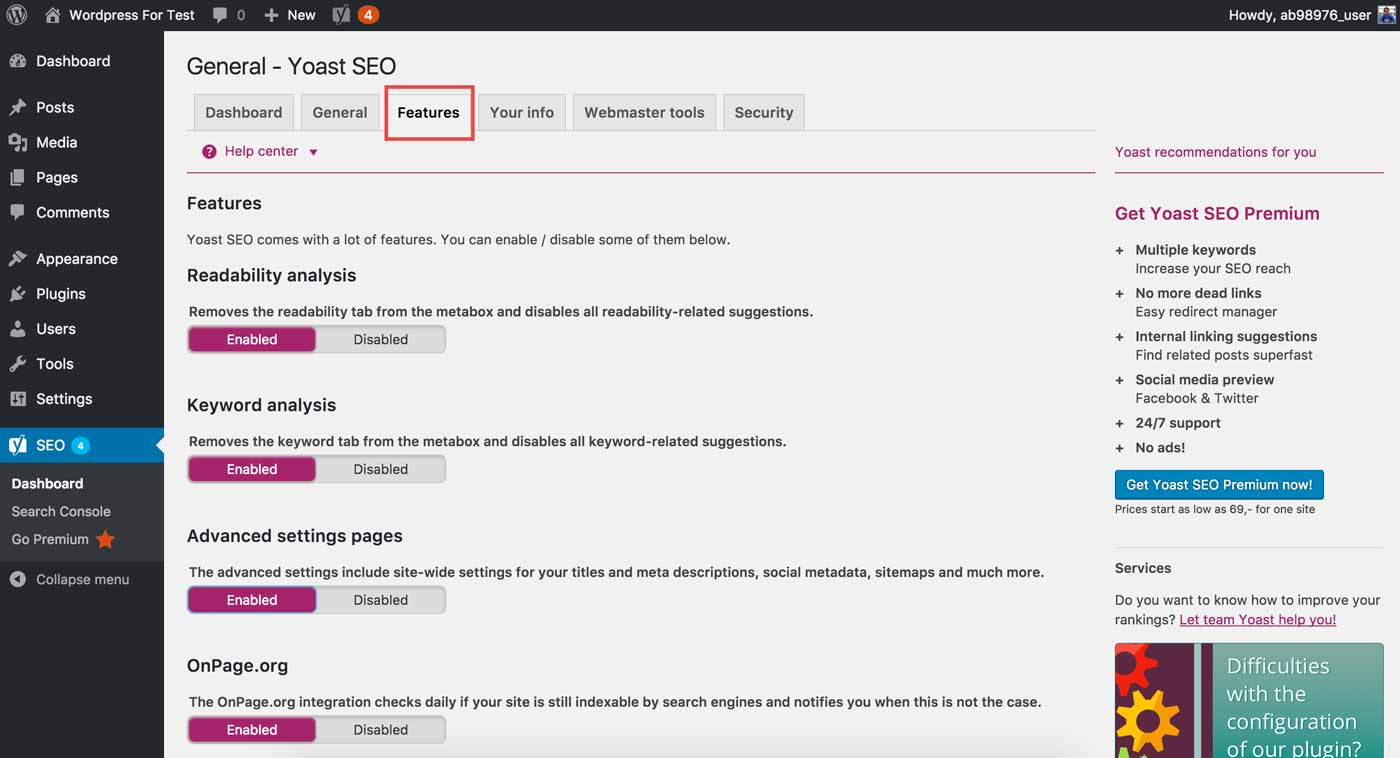Click the Settings sliders icon

tap(17, 398)
